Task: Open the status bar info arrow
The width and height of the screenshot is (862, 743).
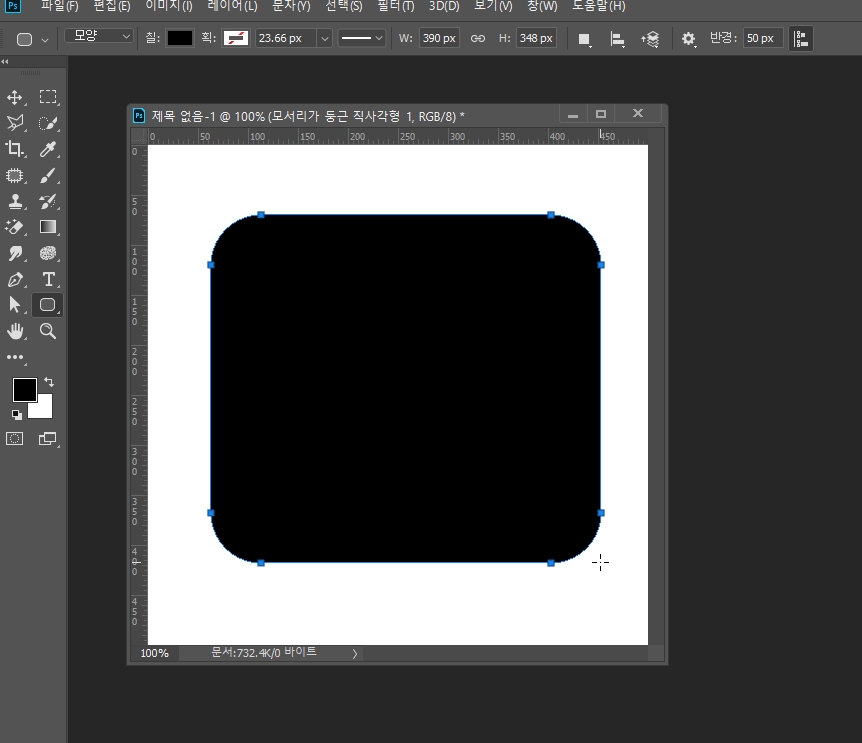Action: pos(355,653)
